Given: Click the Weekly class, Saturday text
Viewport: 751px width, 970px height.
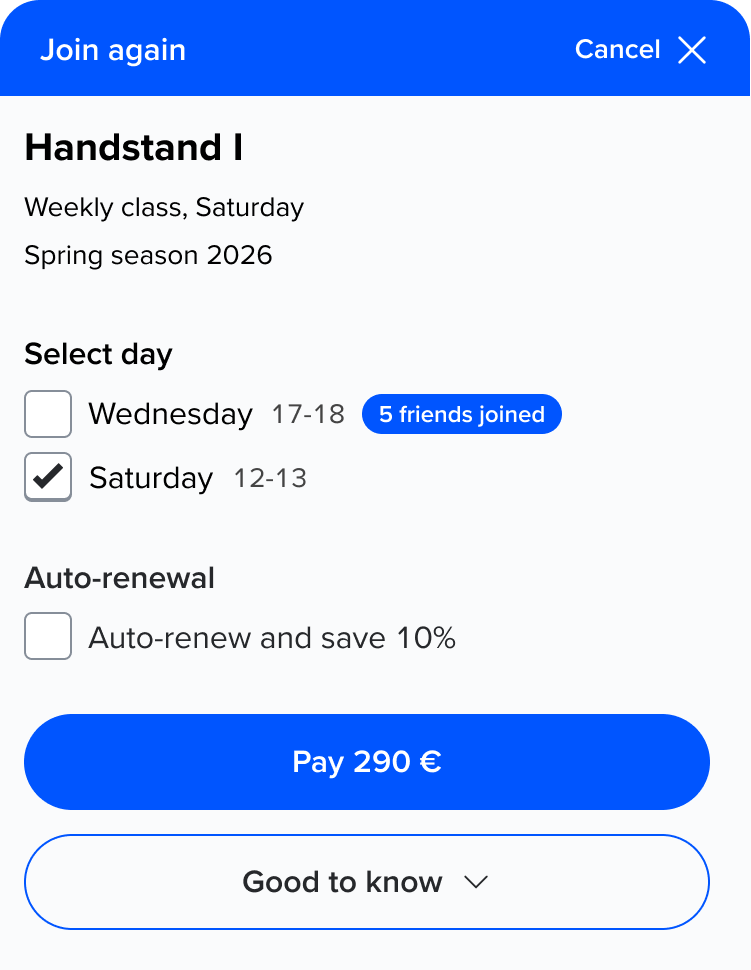Looking at the screenshot, I should 164,208.
